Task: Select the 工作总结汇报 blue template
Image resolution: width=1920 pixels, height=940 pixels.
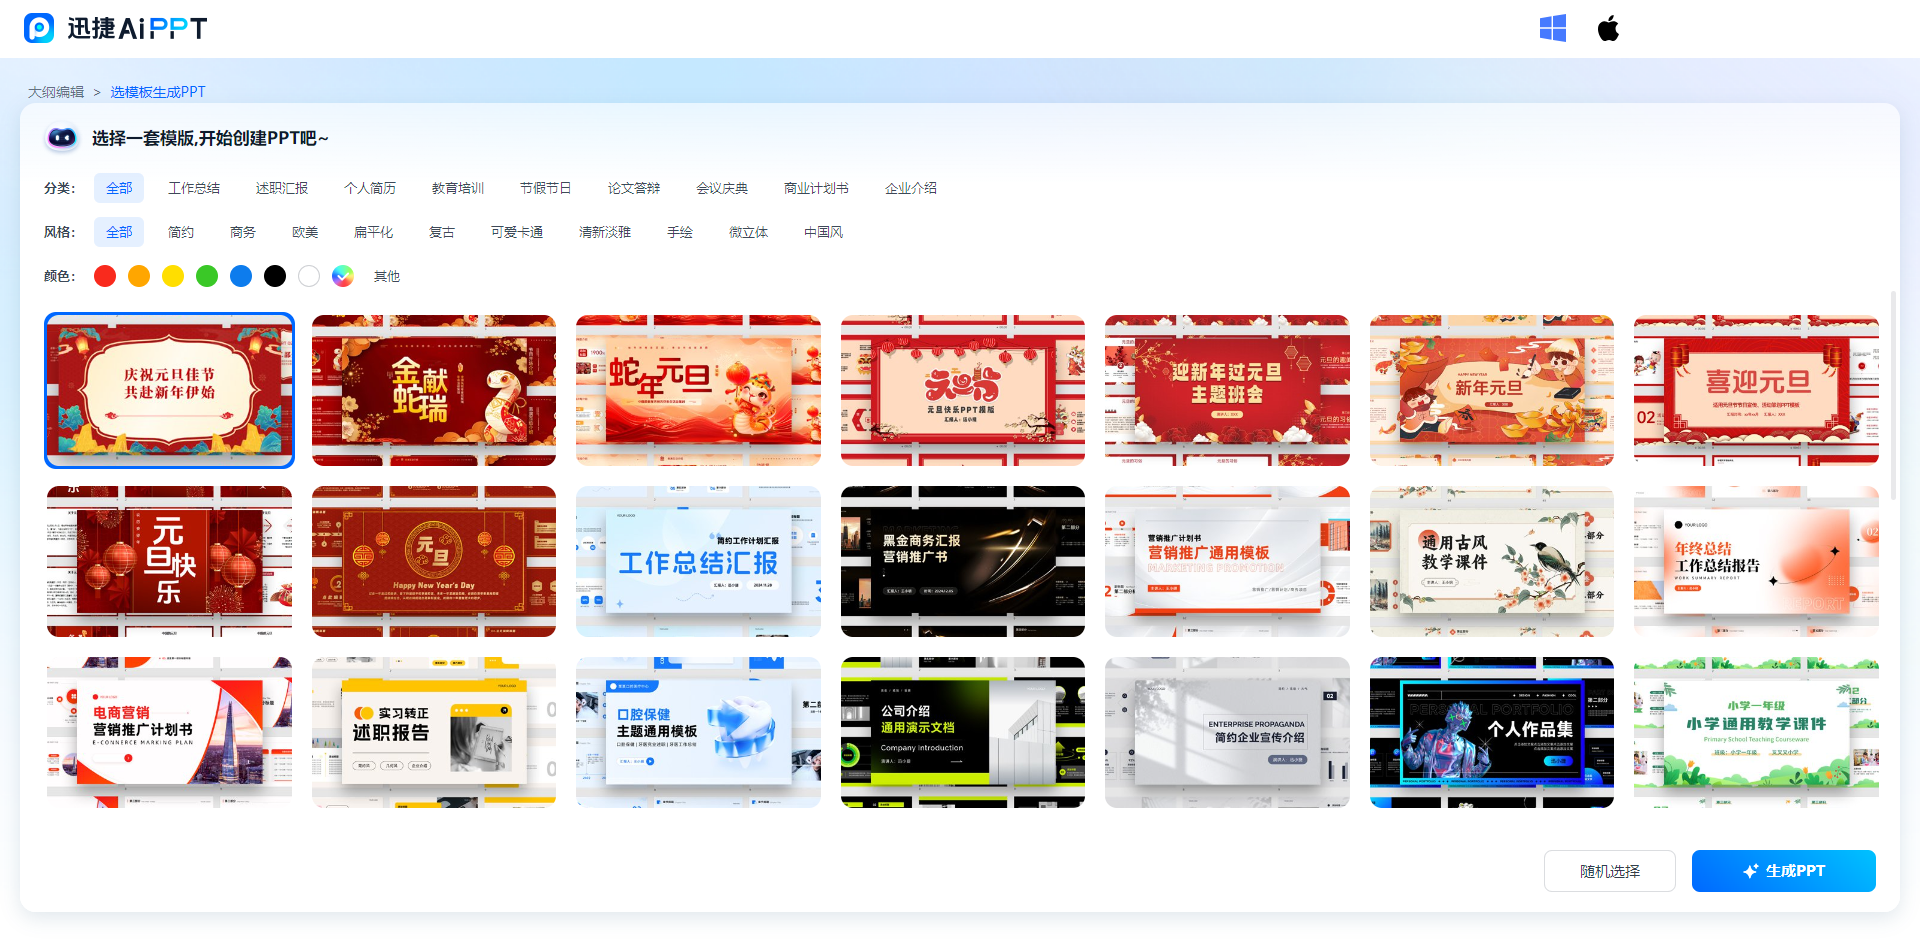Action: (x=698, y=562)
